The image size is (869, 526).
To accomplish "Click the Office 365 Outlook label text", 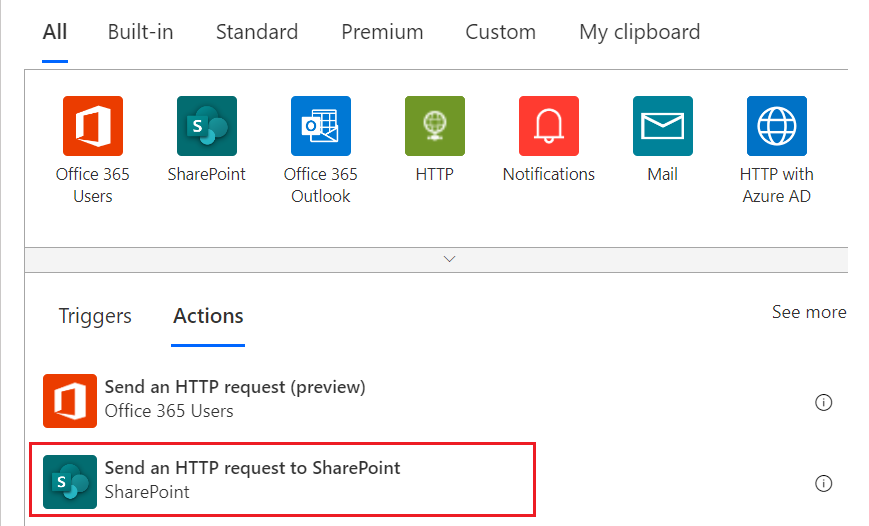I will tap(321, 185).
